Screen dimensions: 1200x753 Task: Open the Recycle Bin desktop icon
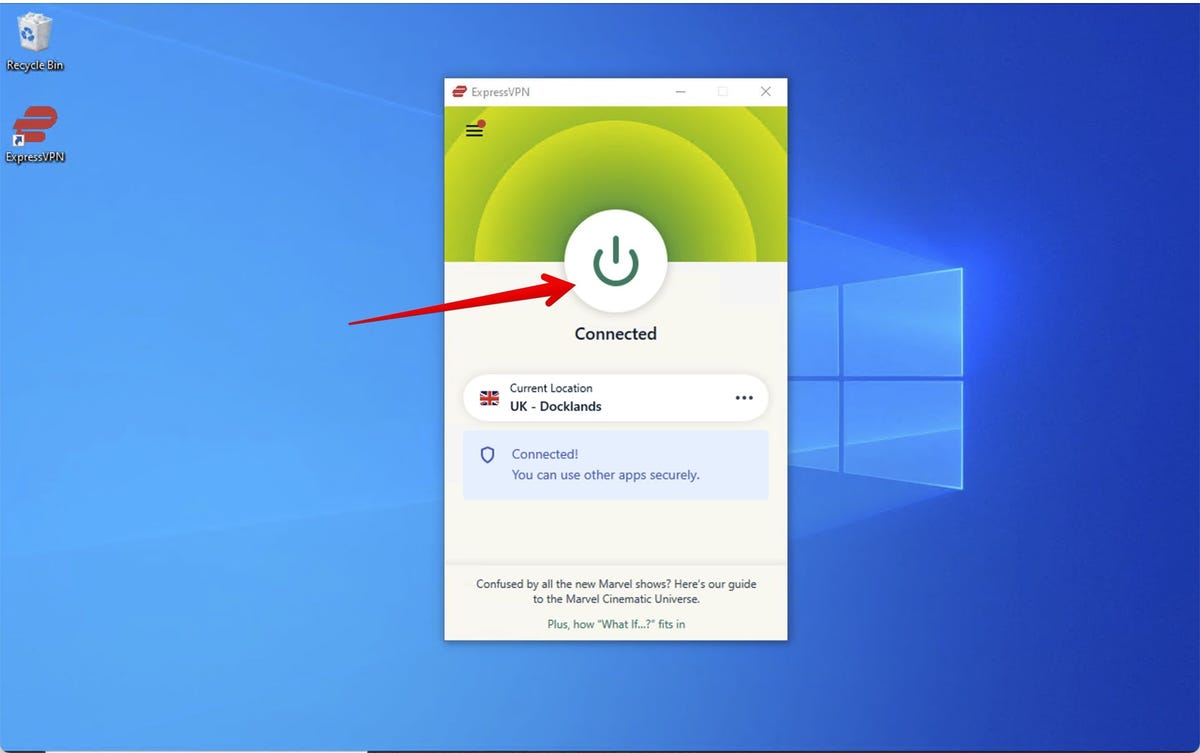[x=35, y=42]
